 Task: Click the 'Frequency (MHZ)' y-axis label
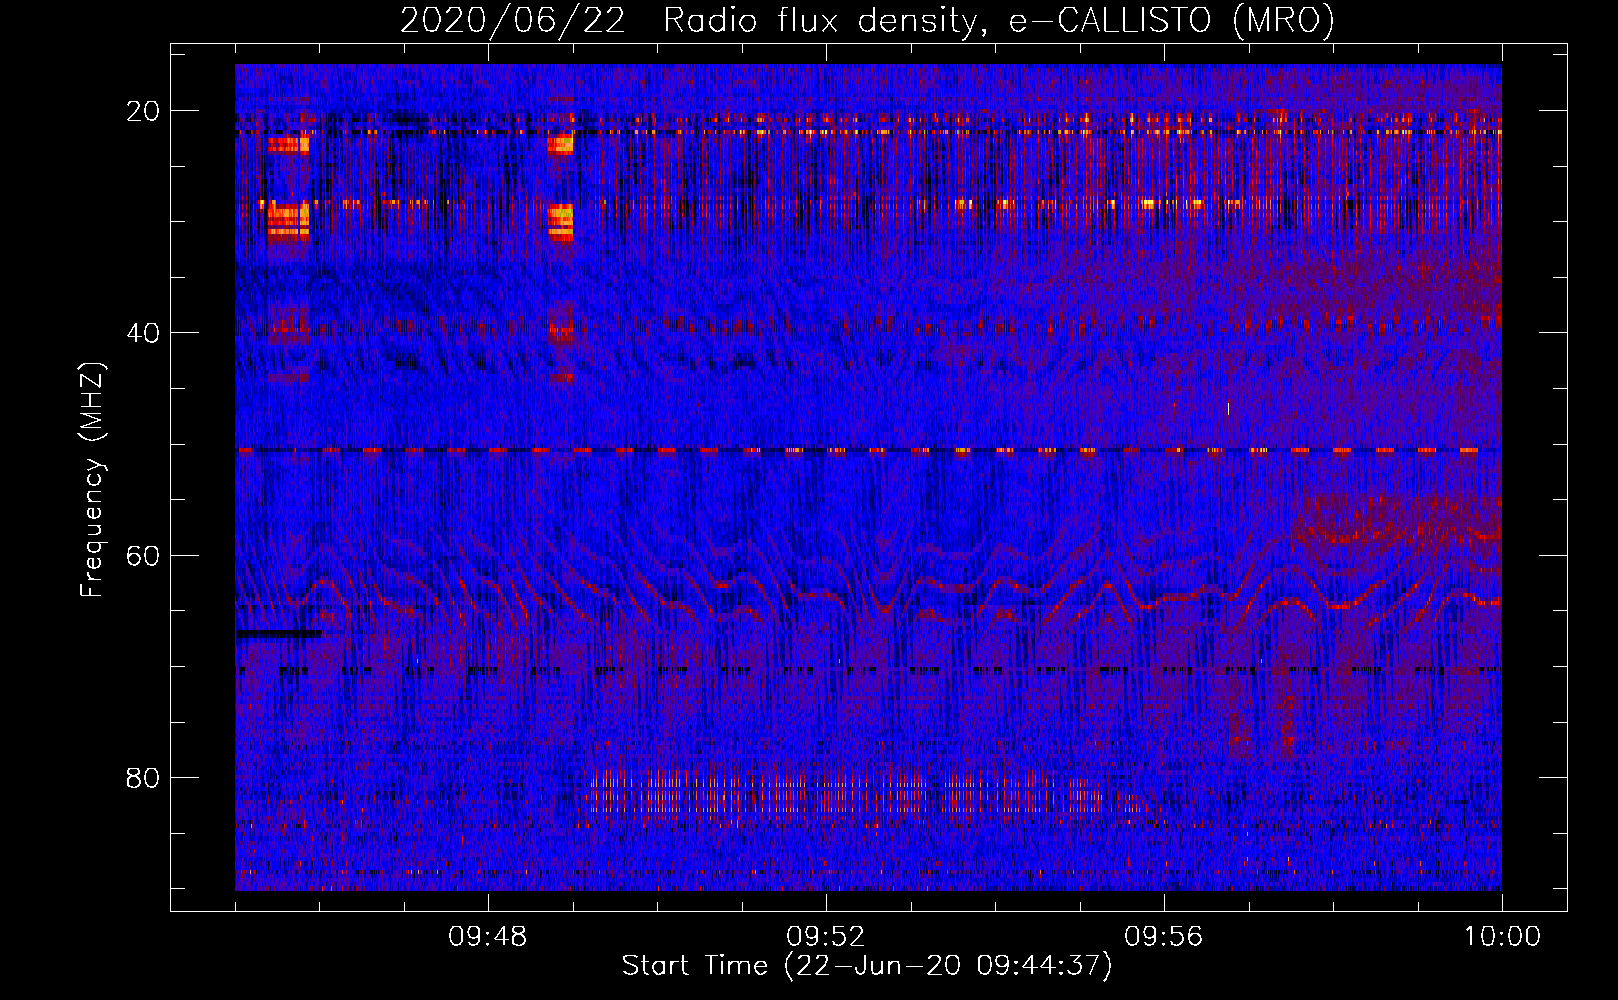tap(92, 480)
